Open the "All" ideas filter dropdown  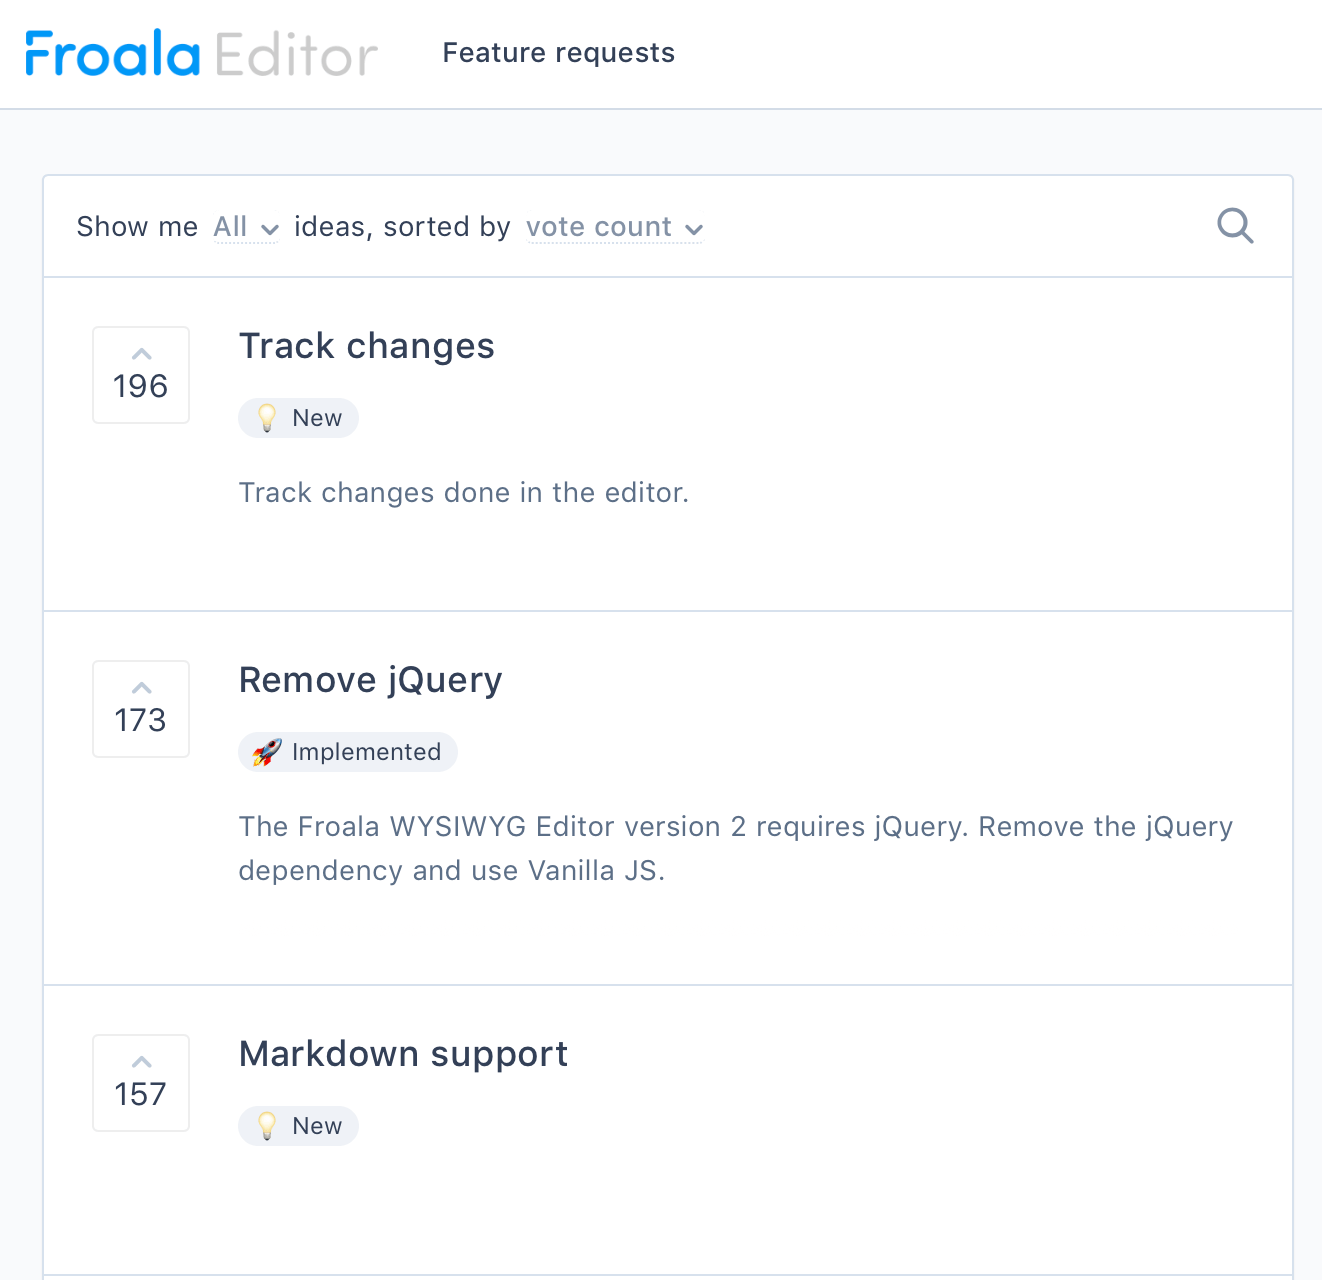tap(232, 226)
